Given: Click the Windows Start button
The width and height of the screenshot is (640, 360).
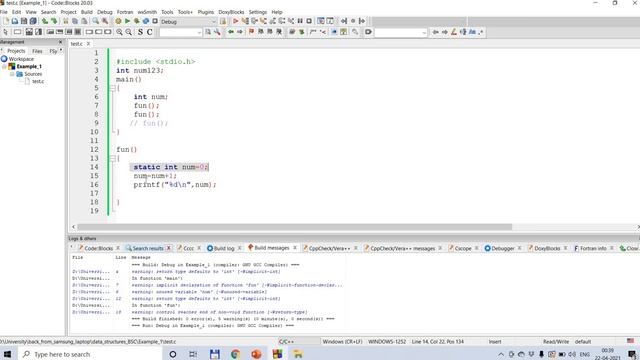Looking at the screenshot, I should tap(7, 354).
